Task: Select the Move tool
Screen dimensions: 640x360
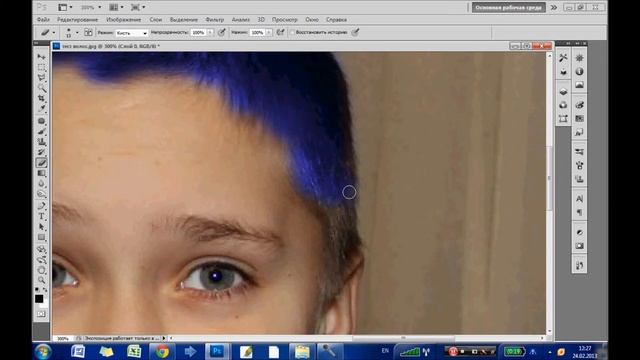Action: point(41,56)
